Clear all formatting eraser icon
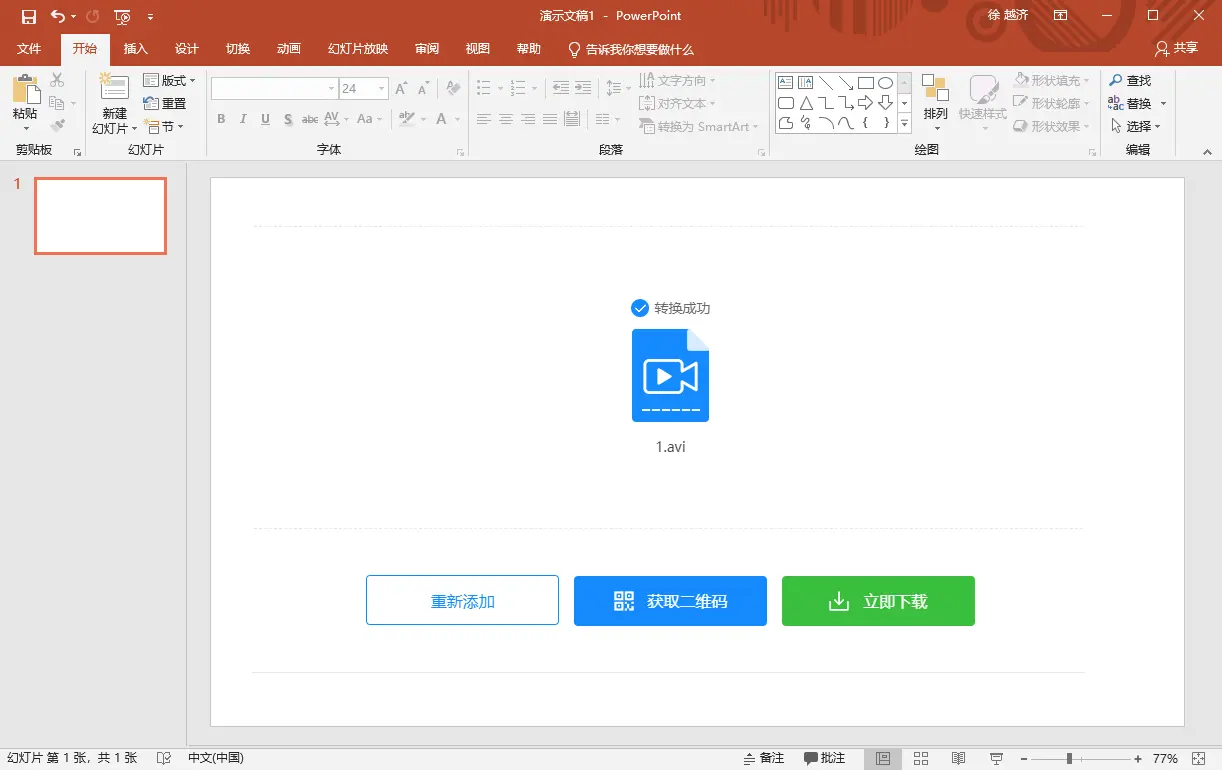Image resolution: width=1222 pixels, height=770 pixels. pyautogui.click(x=453, y=89)
